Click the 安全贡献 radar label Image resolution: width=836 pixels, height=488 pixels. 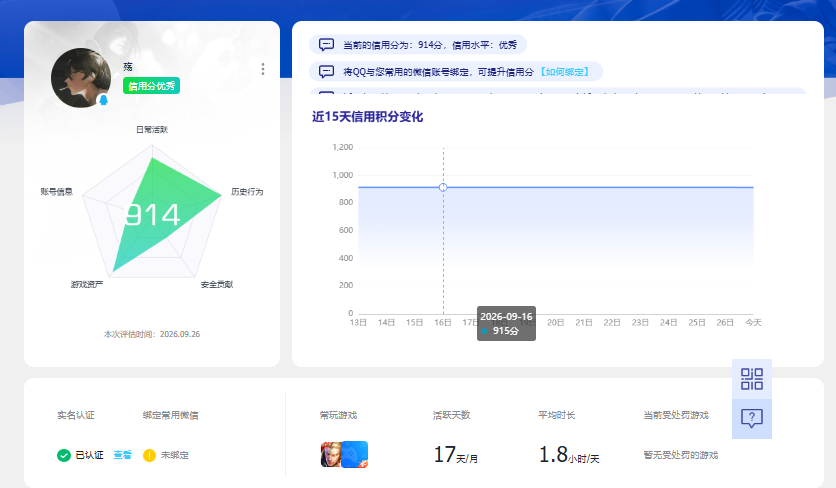(x=217, y=284)
